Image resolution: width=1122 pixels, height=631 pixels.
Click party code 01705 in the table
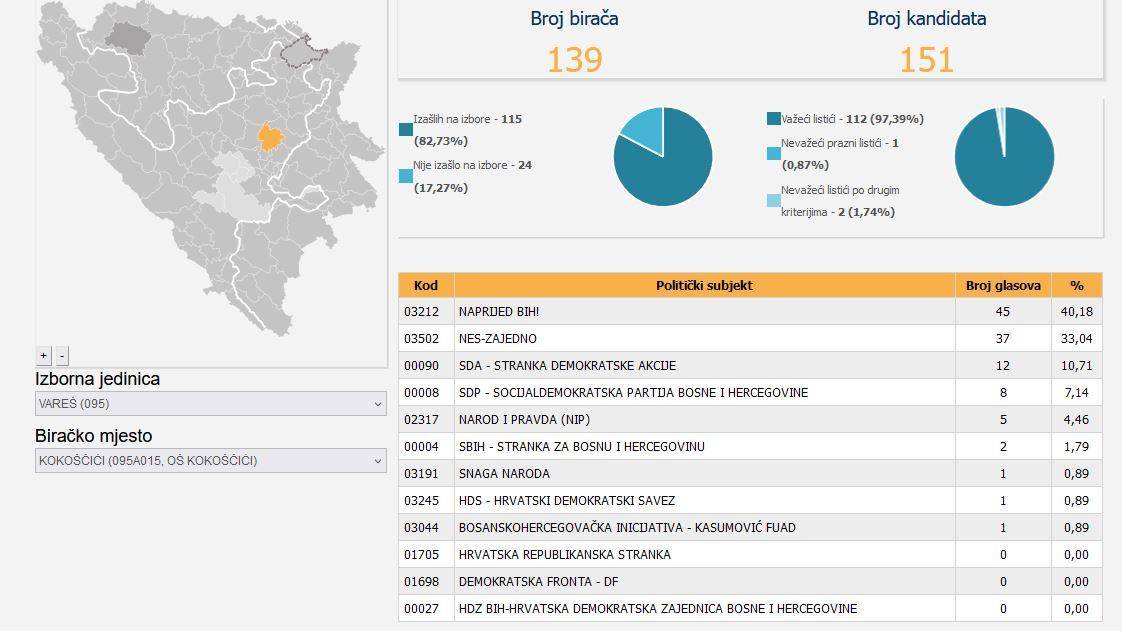pyautogui.click(x=421, y=554)
